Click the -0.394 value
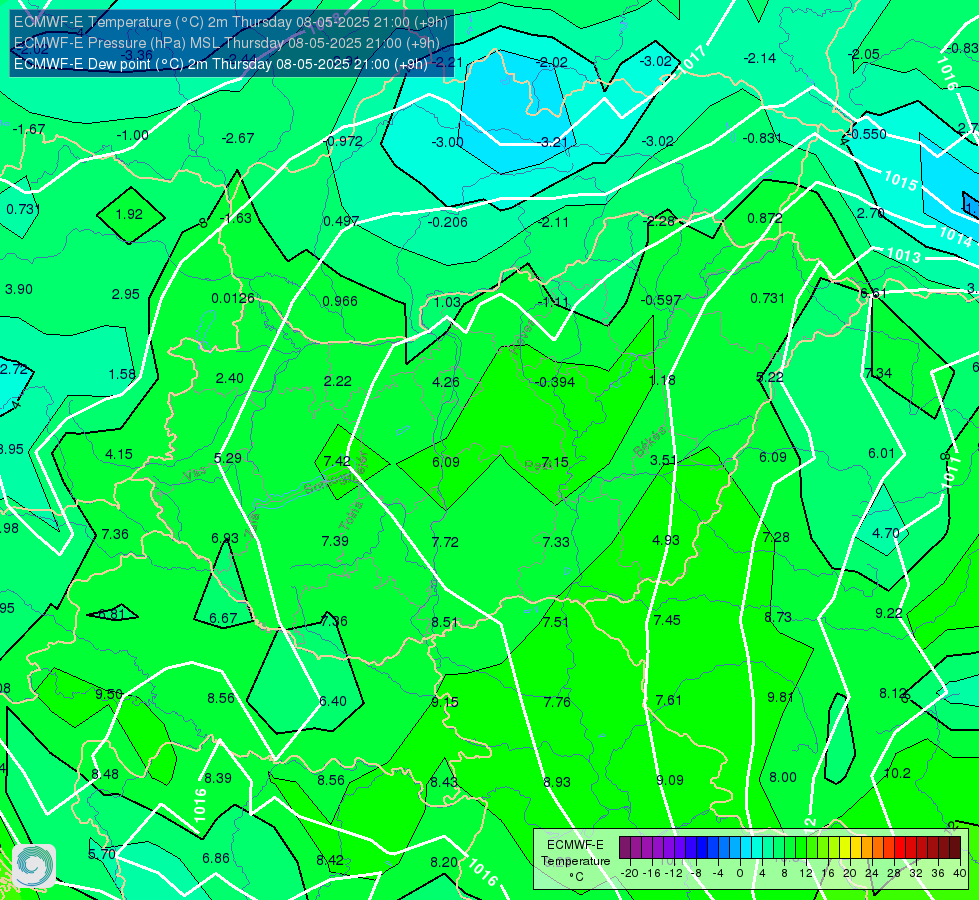This screenshot has width=979, height=900. [x=555, y=382]
